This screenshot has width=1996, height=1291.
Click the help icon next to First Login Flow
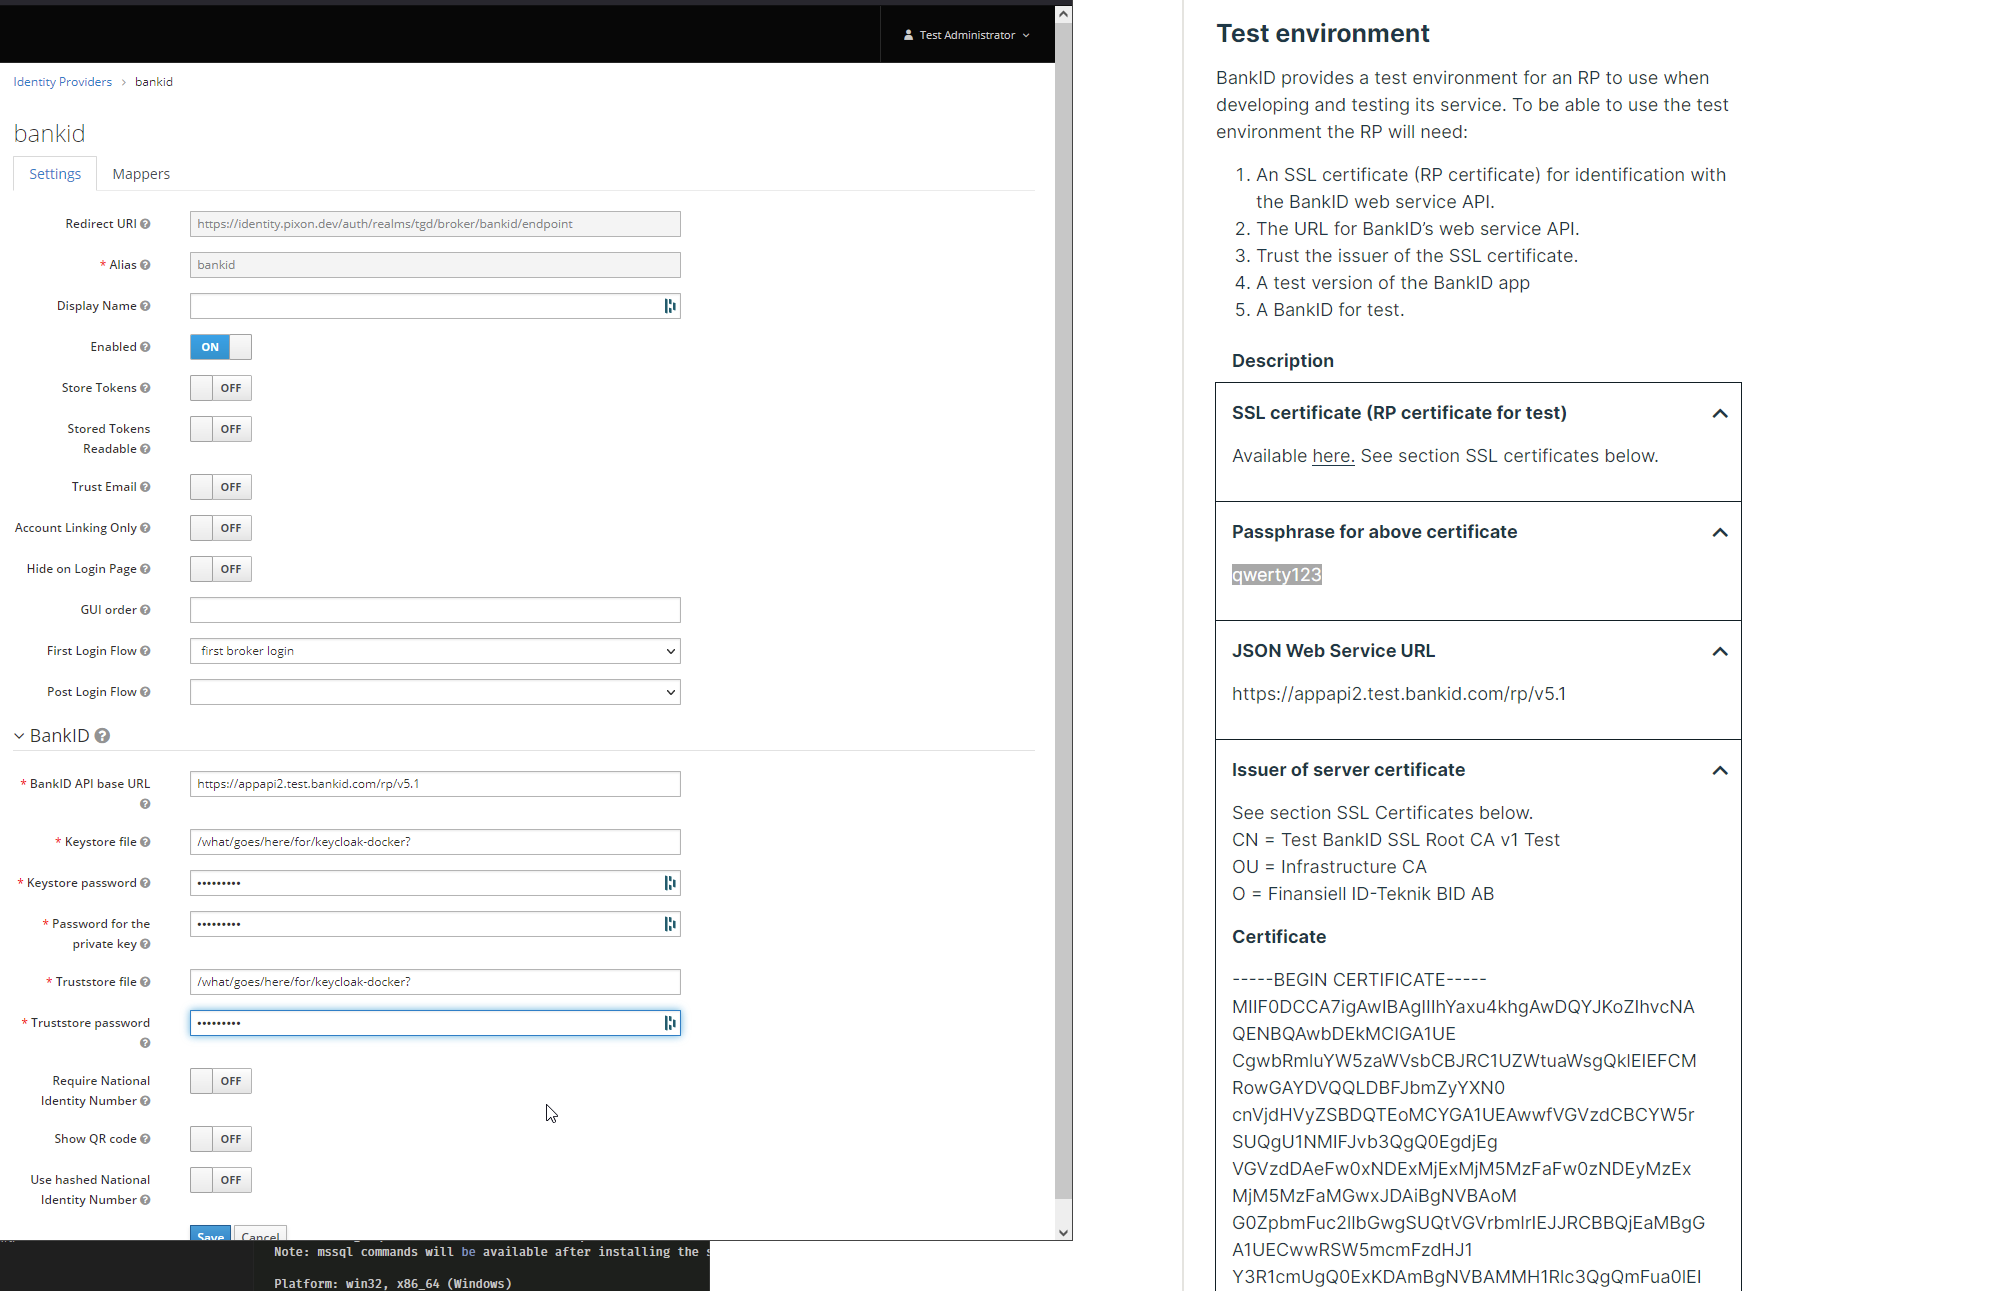145,650
